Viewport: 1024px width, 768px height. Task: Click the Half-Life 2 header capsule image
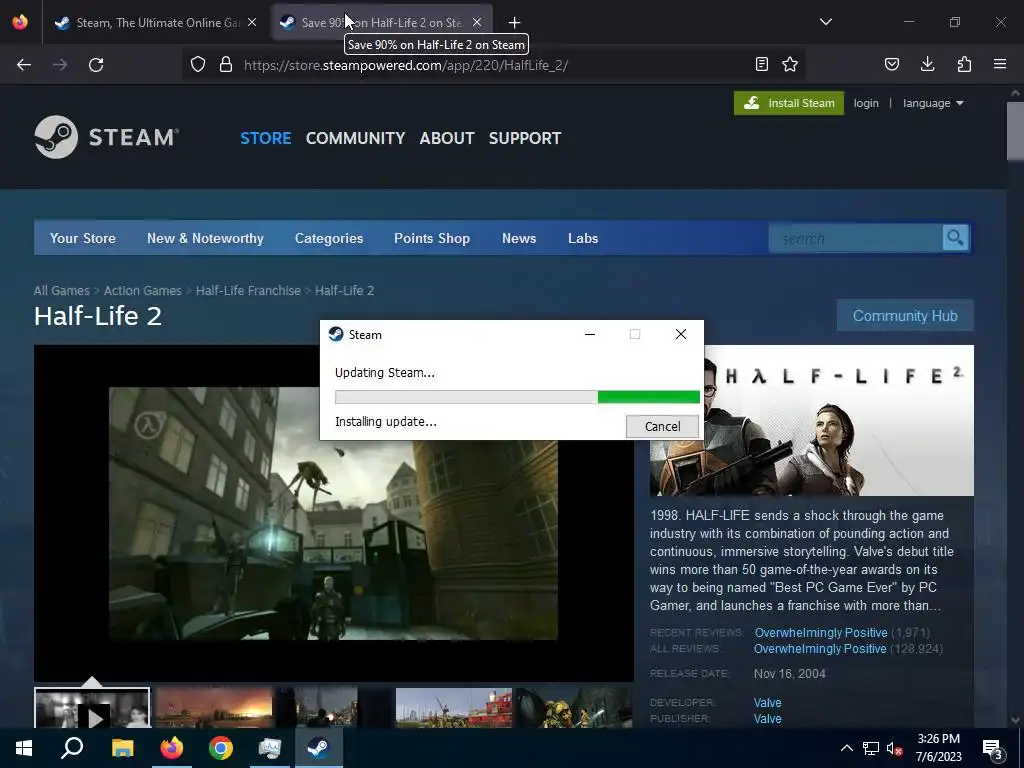pos(812,421)
